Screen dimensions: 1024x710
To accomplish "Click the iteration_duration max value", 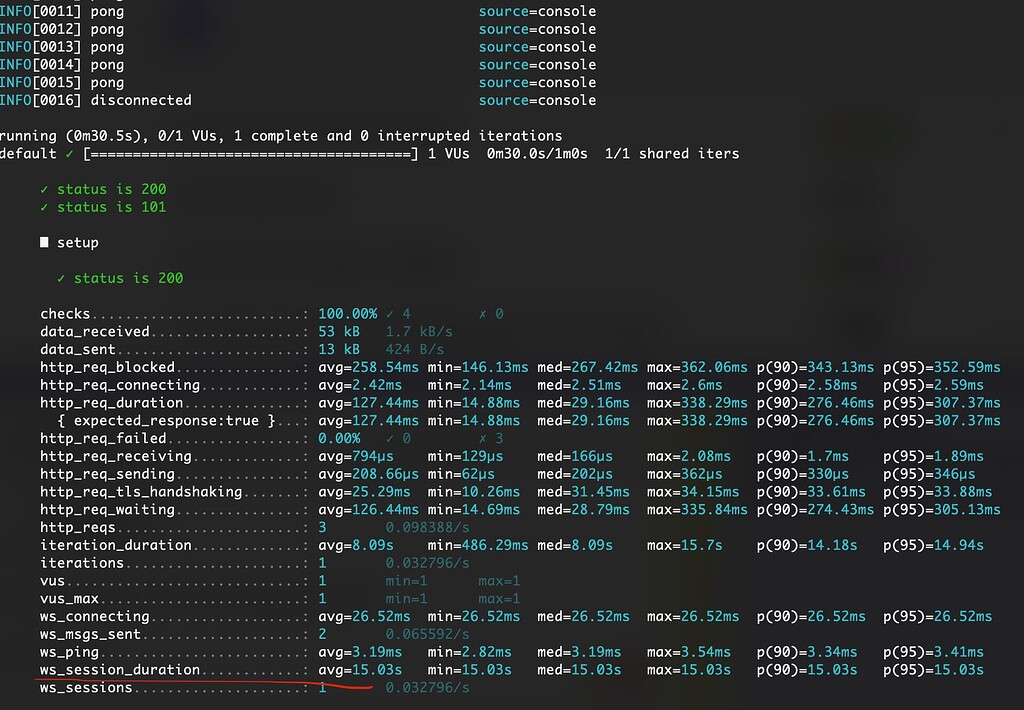I will [x=684, y=545].
